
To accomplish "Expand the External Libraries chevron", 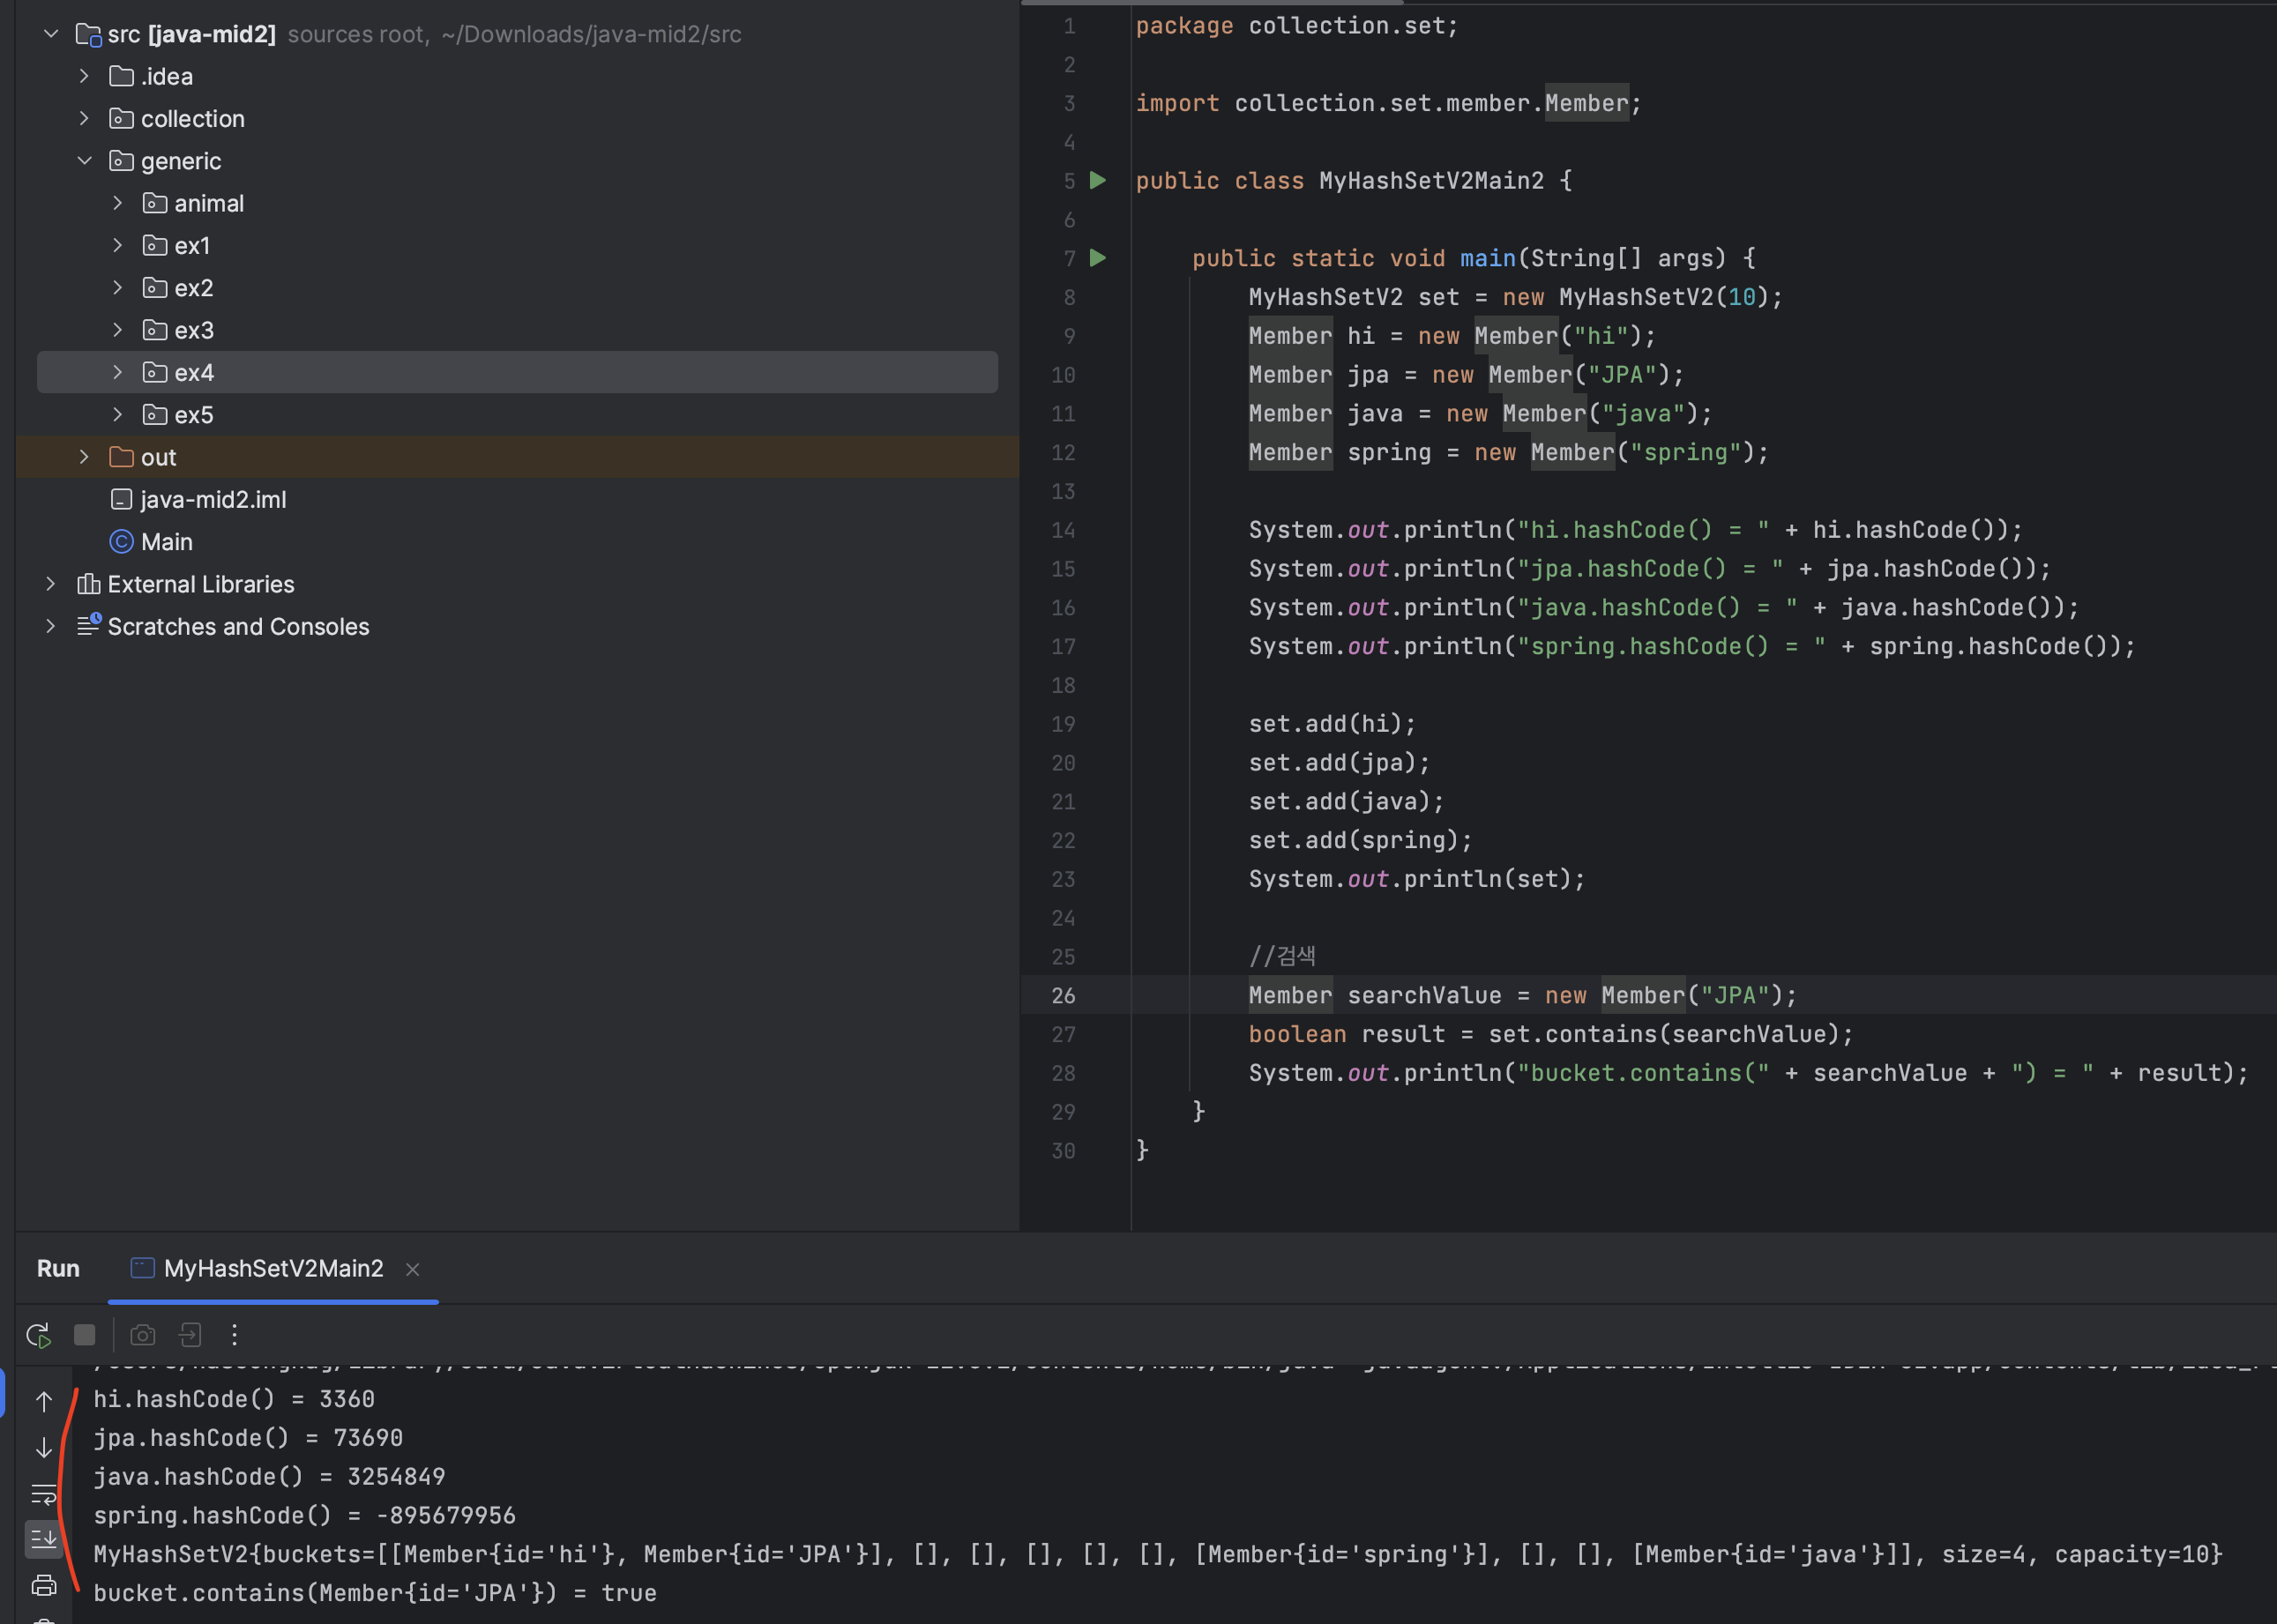I will [51, 584].
